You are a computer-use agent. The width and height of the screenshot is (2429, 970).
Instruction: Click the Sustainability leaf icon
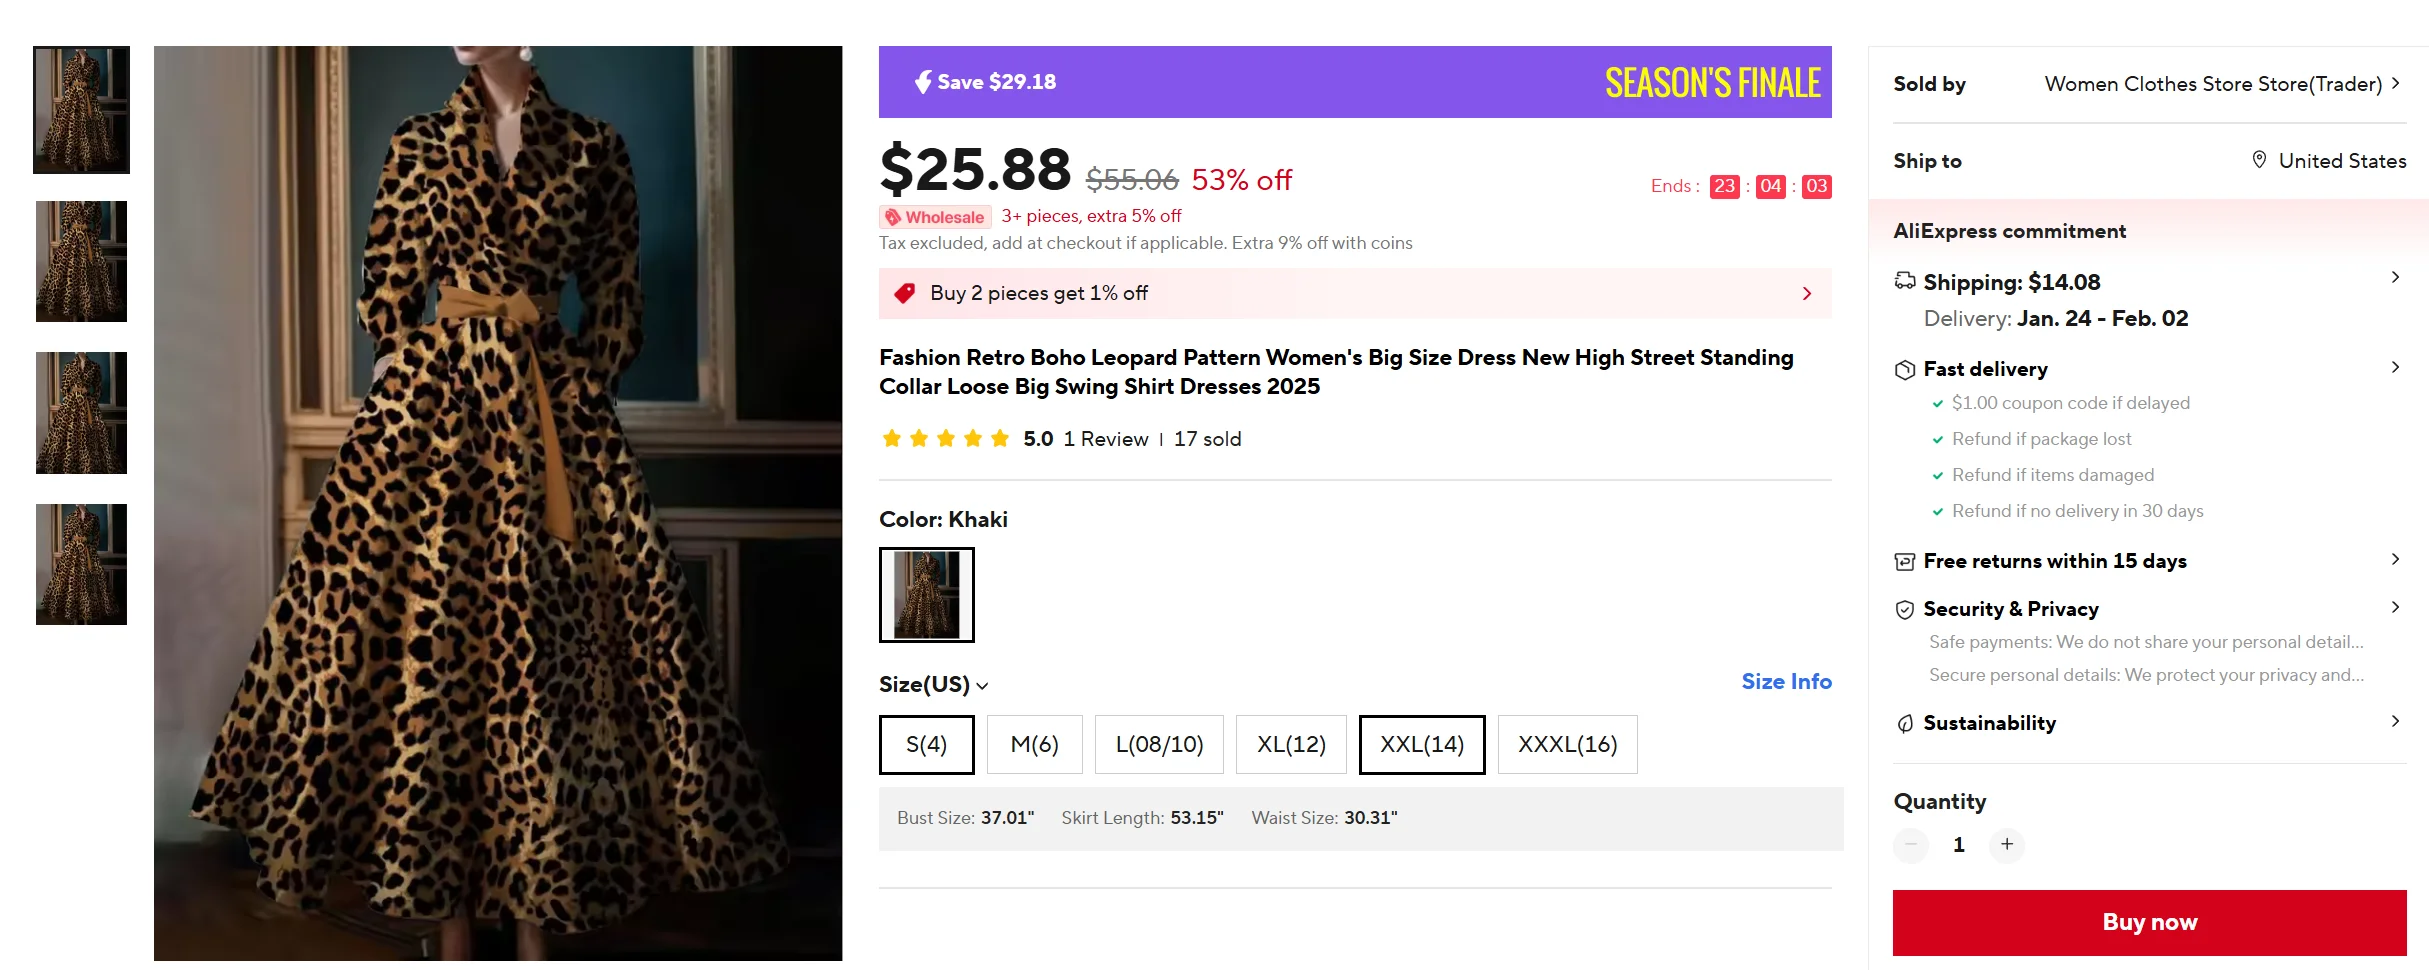[x=1905, y=724]
